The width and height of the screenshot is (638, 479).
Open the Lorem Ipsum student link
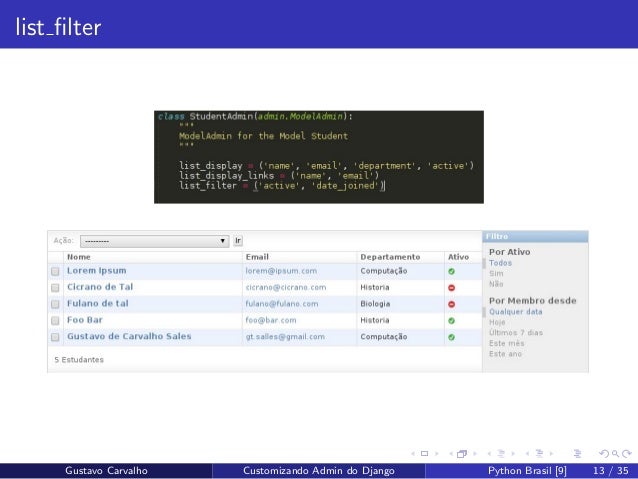pyautogui.click(x=97, y=271)
